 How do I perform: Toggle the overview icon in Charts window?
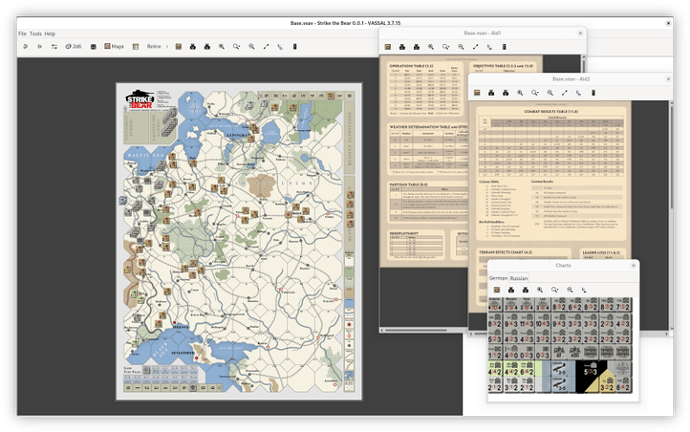(497, 290)
